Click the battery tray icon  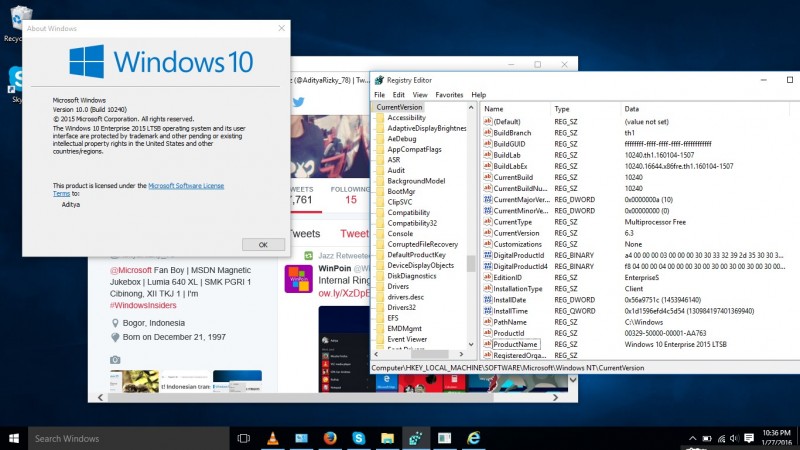pos(707,438)
